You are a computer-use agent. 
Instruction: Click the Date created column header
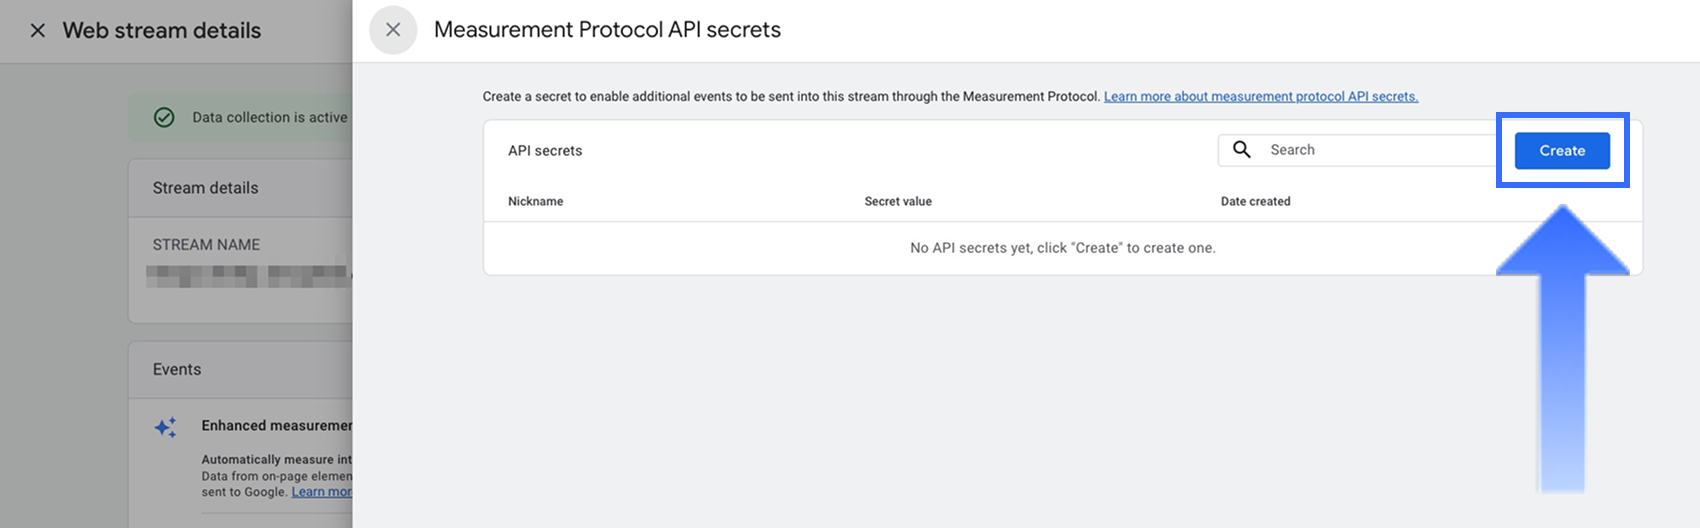(1255, 202)
